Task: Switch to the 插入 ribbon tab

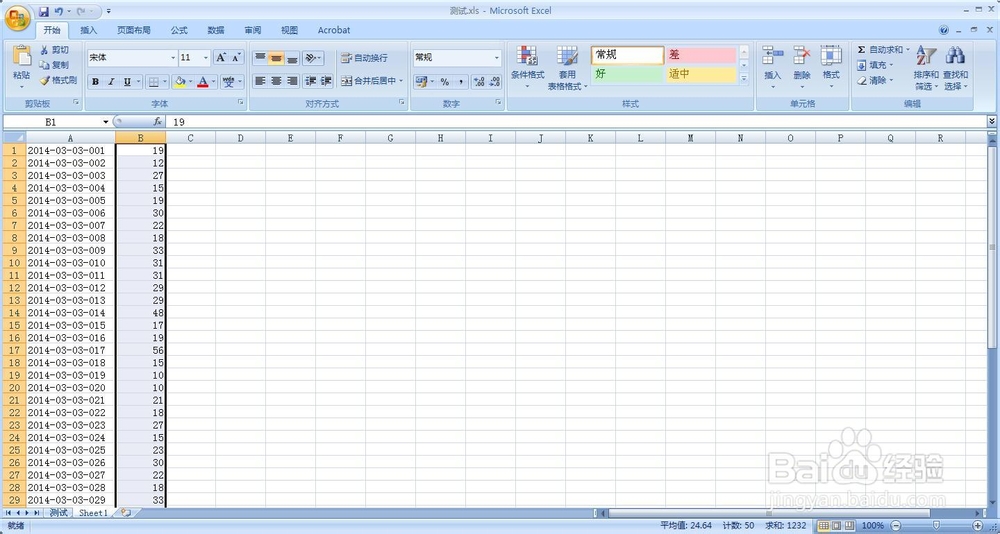Action: [89, 30]
